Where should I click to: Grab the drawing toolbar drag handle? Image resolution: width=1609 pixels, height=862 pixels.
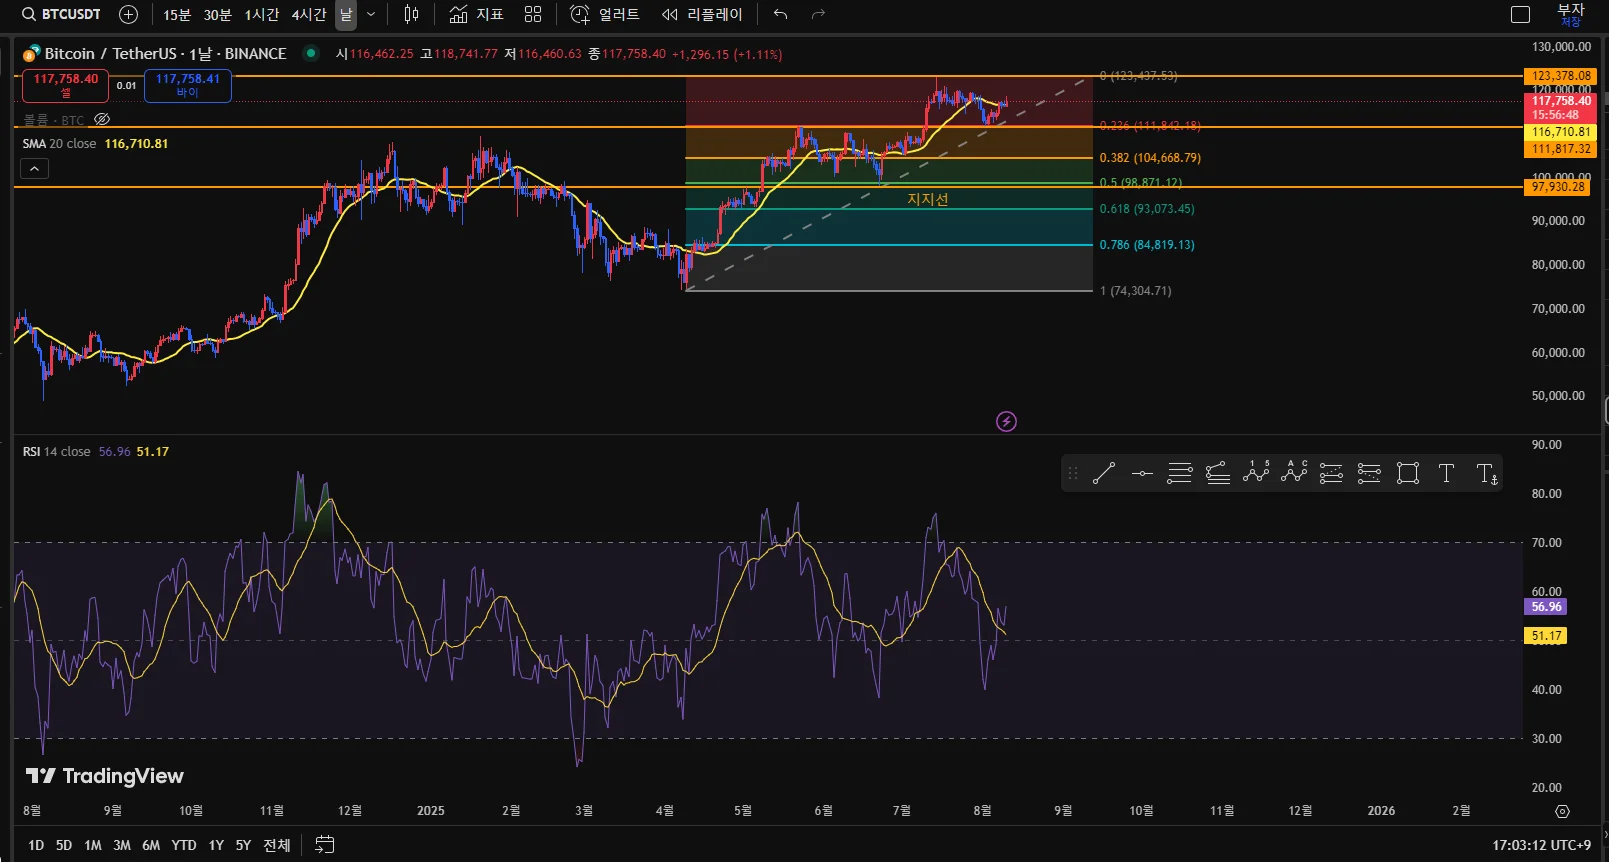pos(1073,473)
